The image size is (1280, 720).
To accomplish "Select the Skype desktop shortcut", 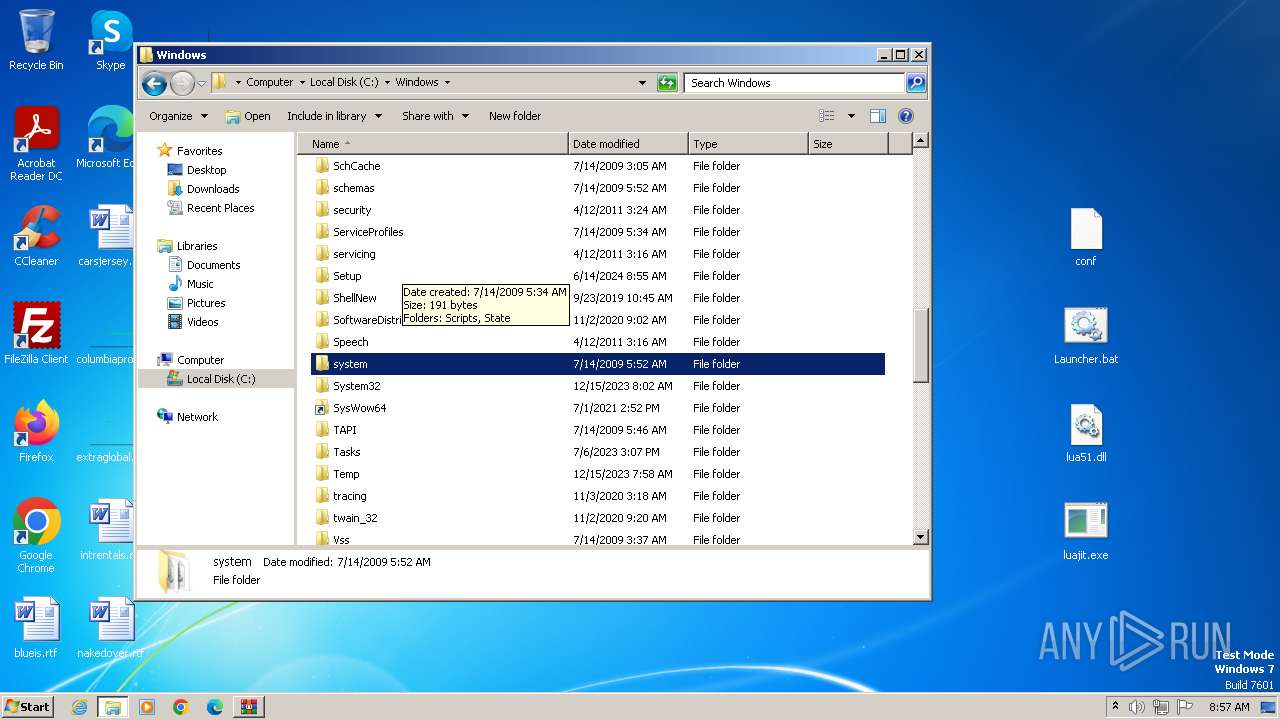I will point(110,40).
